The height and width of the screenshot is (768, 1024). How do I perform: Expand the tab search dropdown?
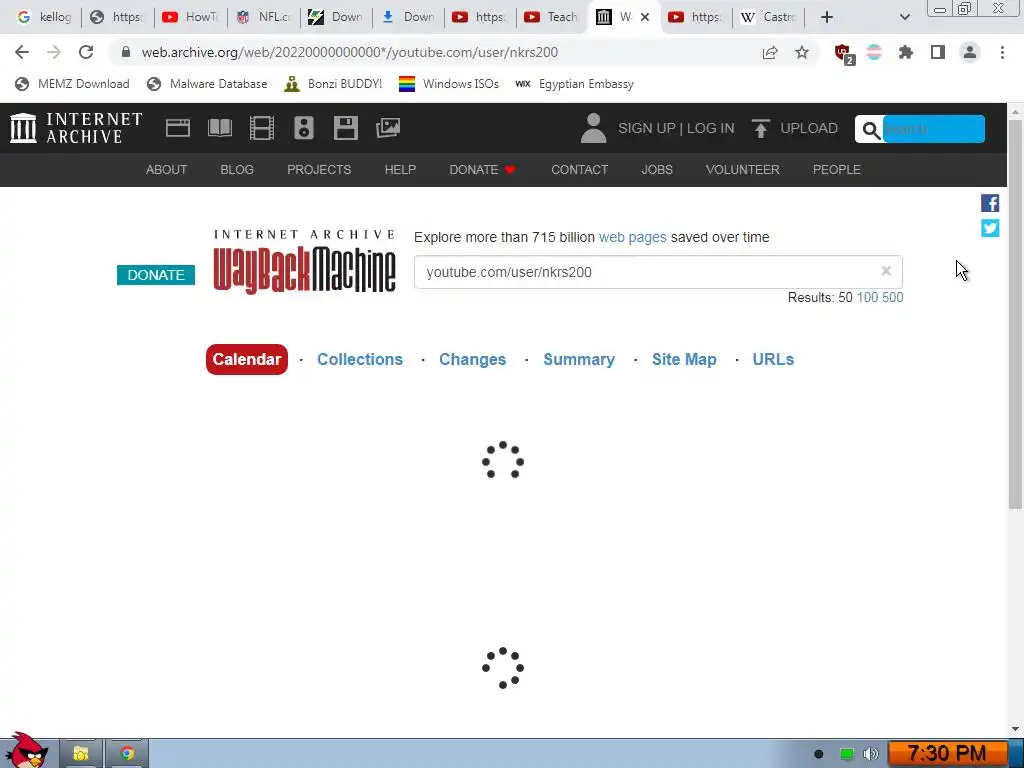(904, 17)
